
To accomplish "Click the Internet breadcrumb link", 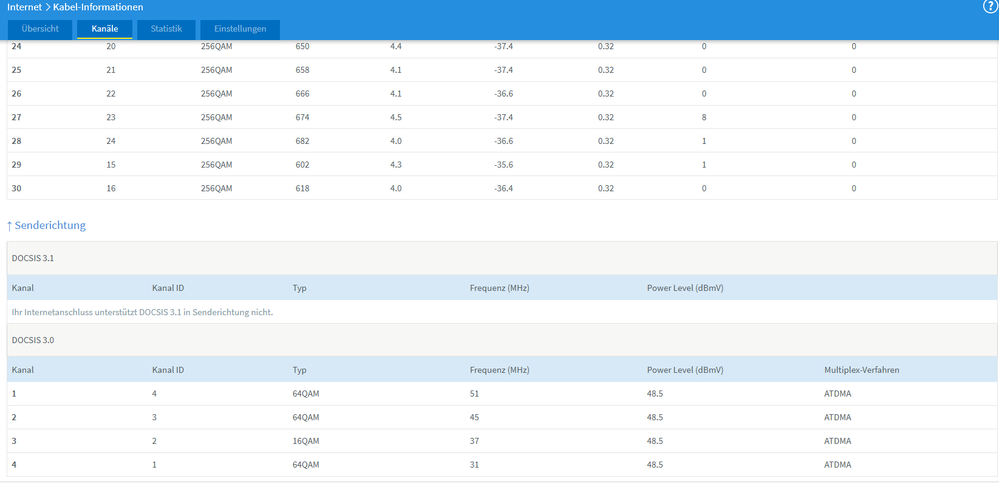I will pyautogui.click(x=24, y=8).
